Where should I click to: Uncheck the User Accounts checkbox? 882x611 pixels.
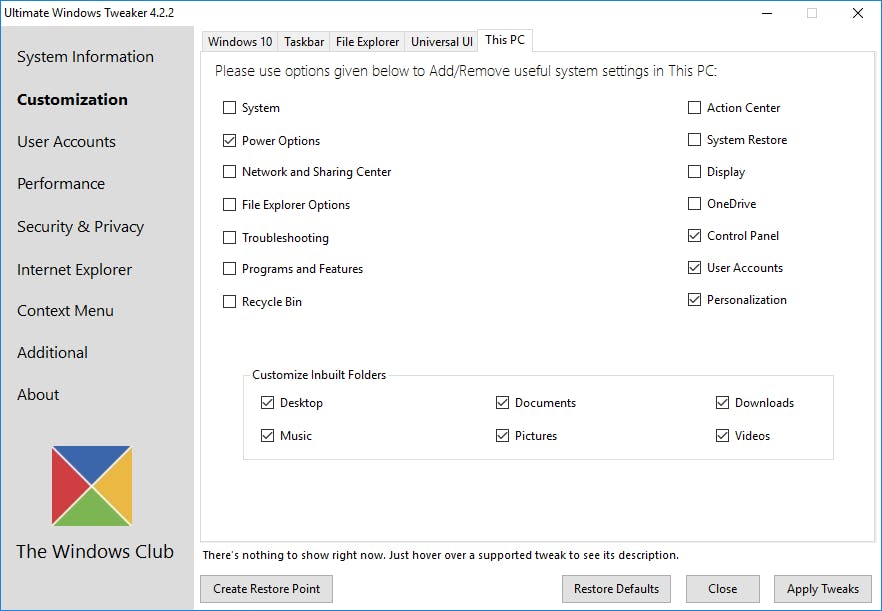[695, 268]
